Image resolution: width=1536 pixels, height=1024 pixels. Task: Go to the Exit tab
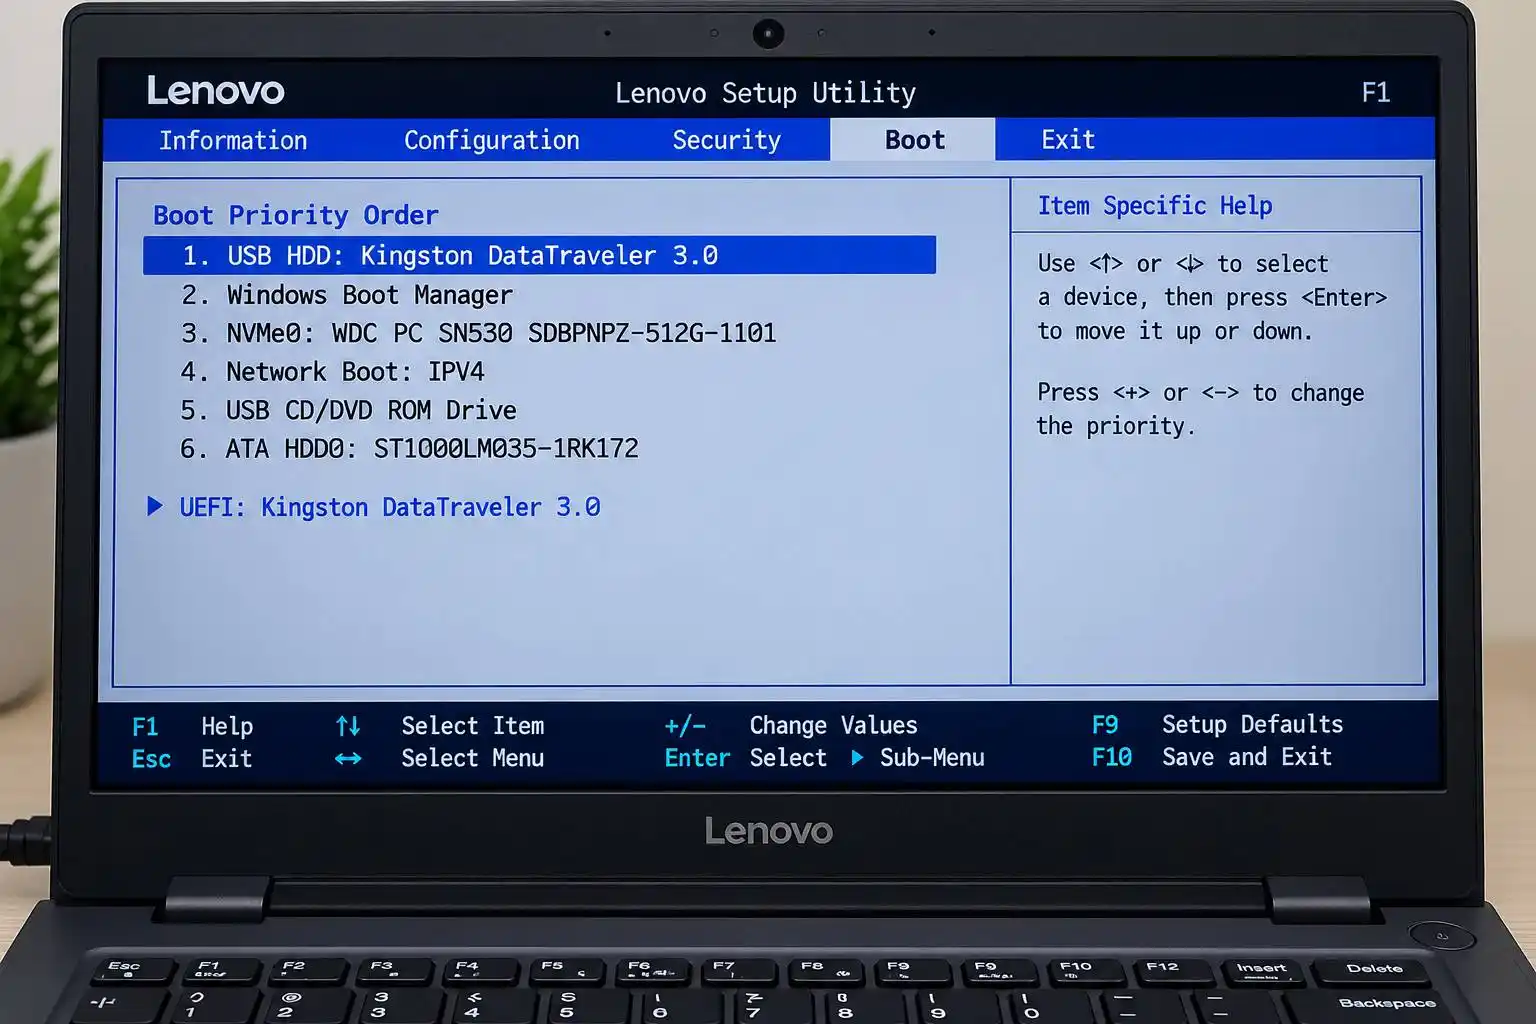pos(1068,140)
